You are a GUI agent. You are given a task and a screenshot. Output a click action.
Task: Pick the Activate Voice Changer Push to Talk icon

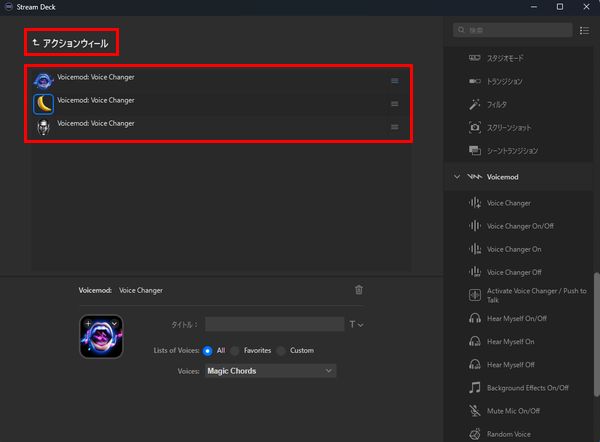pyautogui.click(x=474, y=295)
